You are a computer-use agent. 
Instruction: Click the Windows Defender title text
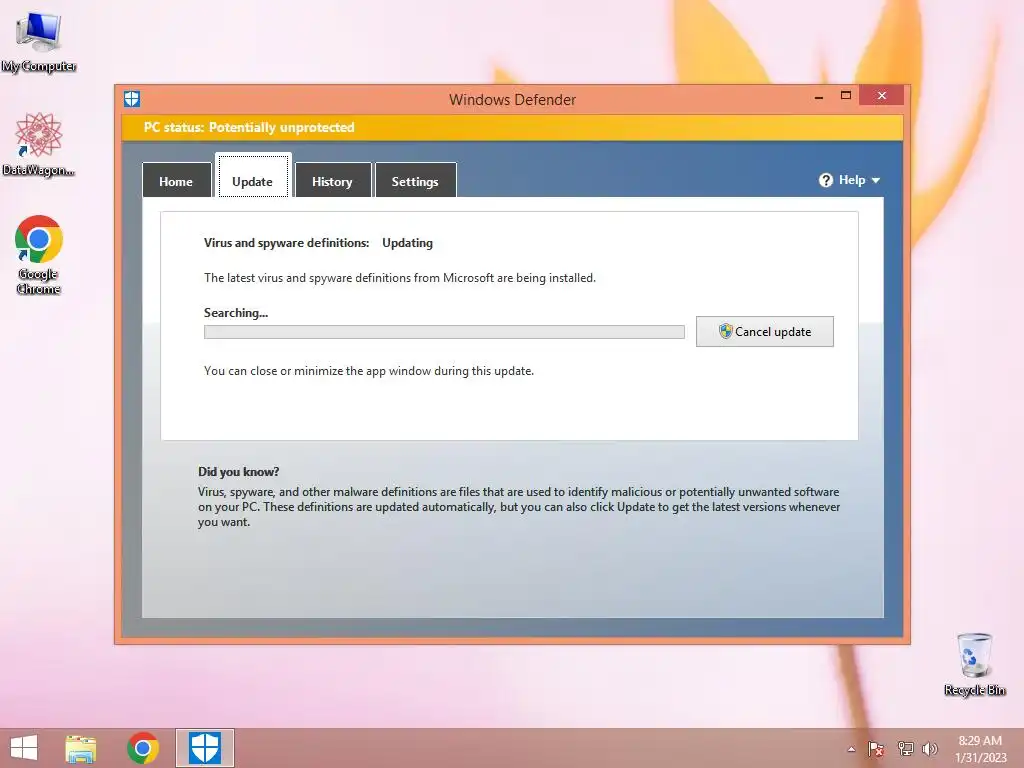513,99
